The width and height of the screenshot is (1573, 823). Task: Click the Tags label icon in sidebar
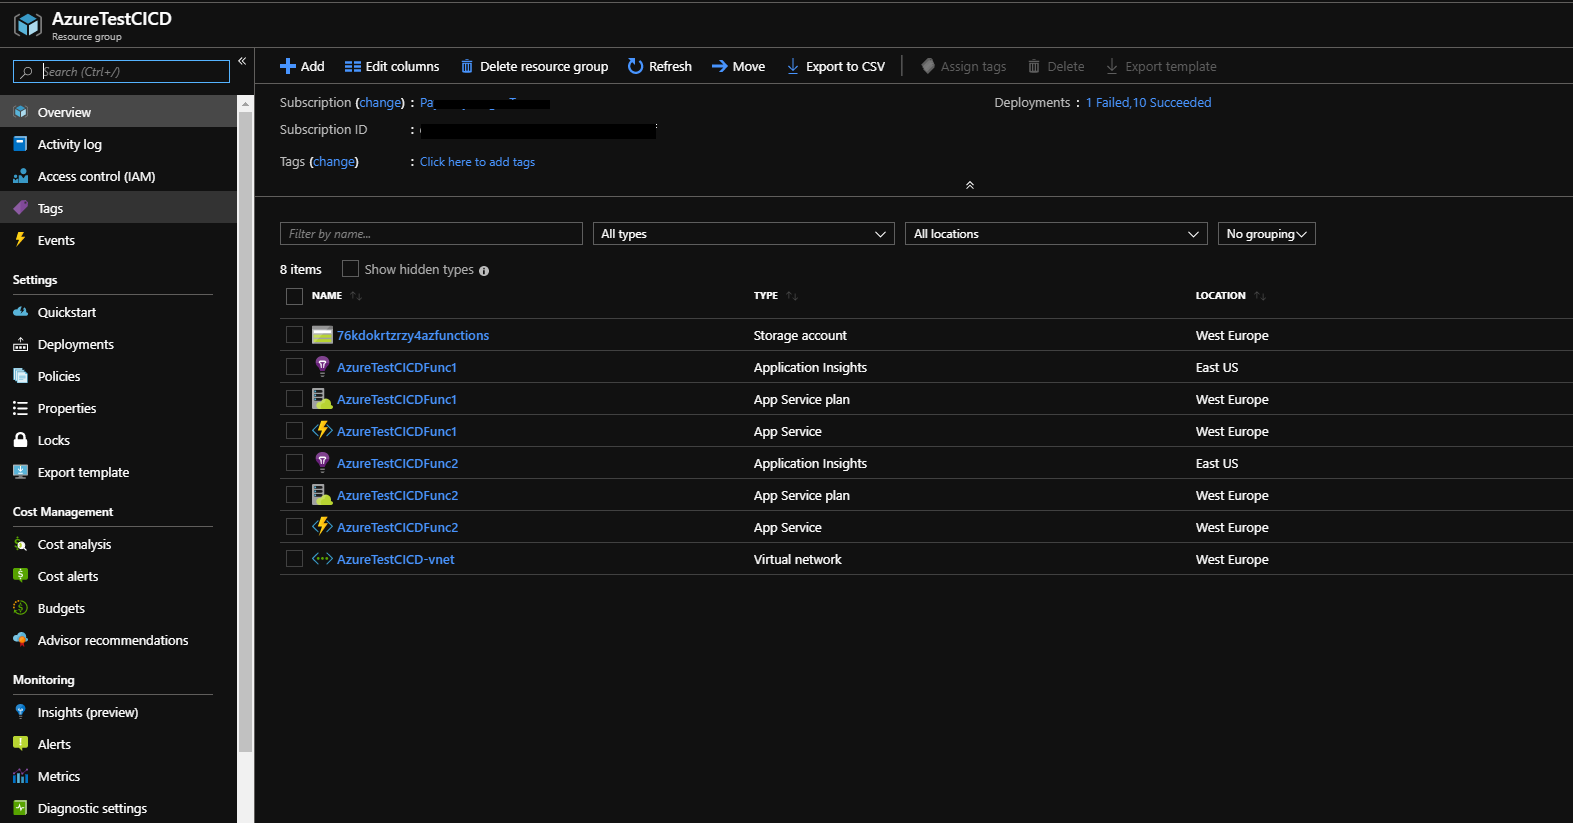coord(20,208)
